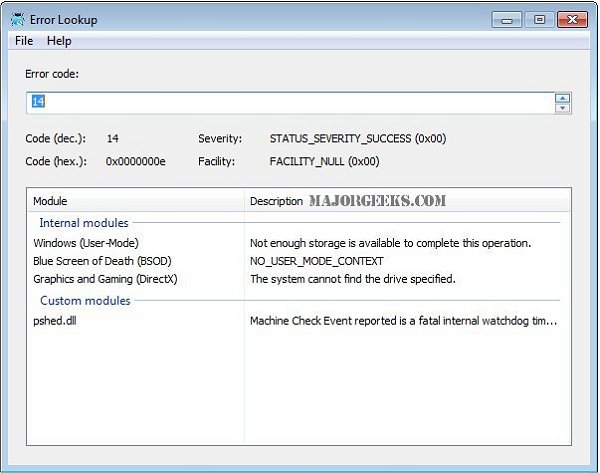Screen dimensions: 600x473
Task: Open the Help menu
Action: 59,41
